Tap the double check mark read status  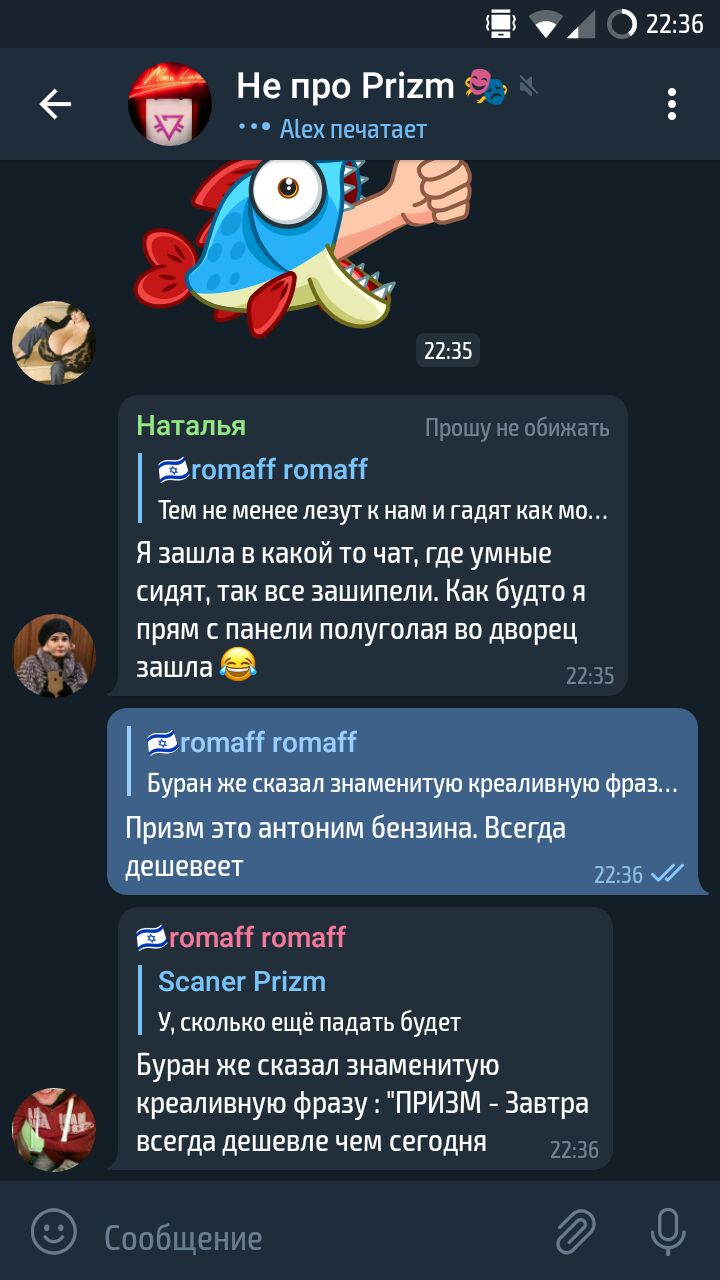click(667, 873)
